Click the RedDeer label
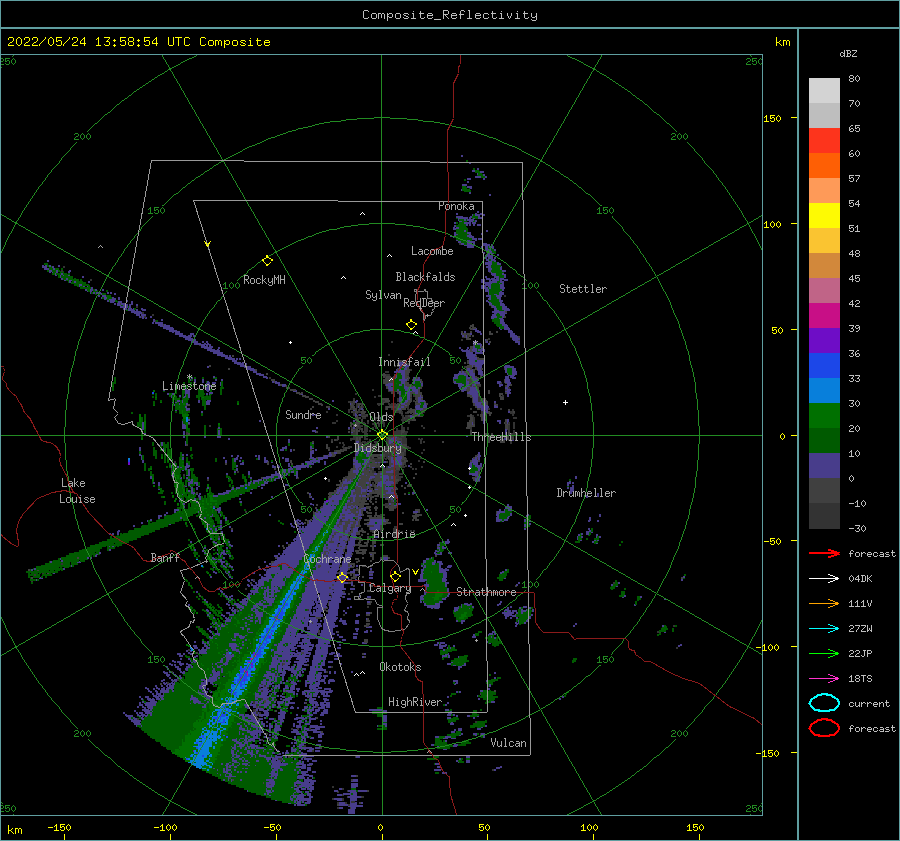The image size is (900, 841). [x=424, y=303]
